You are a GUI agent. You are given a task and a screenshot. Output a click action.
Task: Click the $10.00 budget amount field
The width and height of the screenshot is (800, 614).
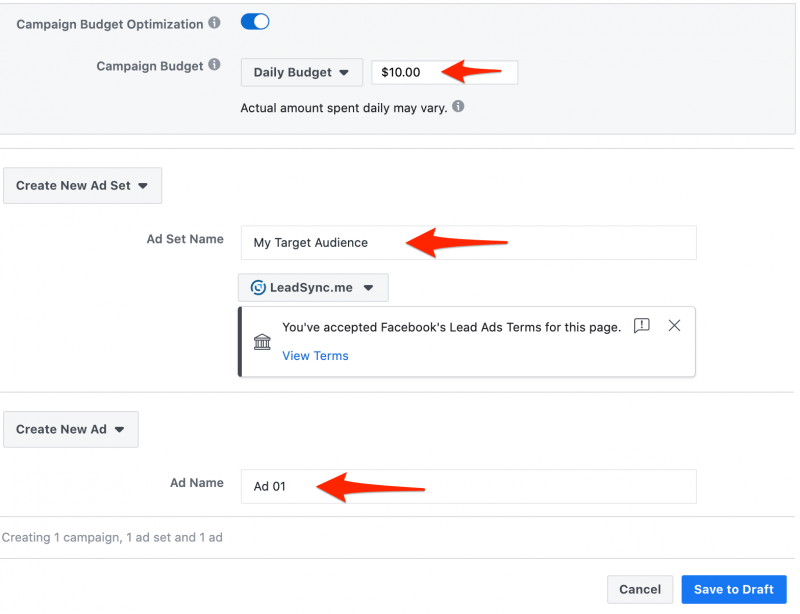tap(444, 72)
